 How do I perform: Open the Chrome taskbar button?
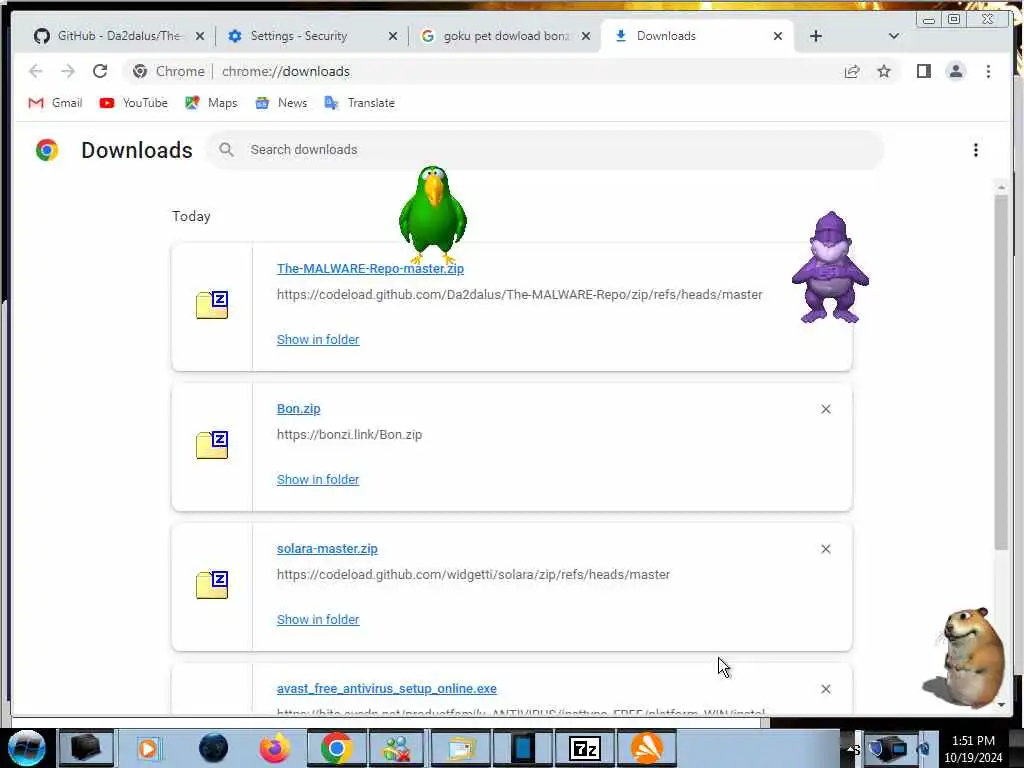point(336,748)
